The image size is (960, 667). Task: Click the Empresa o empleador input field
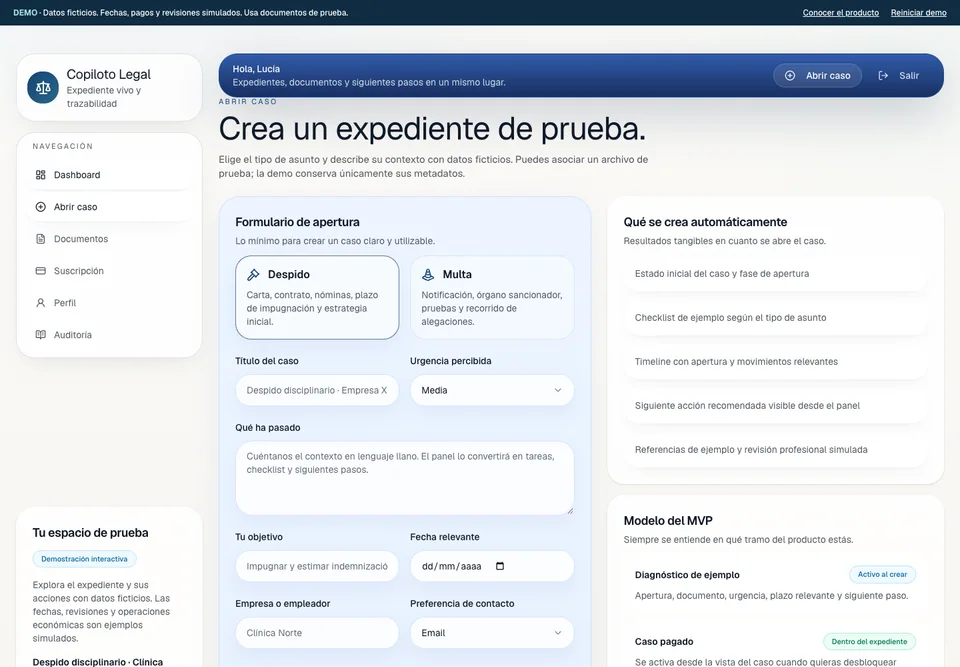[x=317, y=633]
